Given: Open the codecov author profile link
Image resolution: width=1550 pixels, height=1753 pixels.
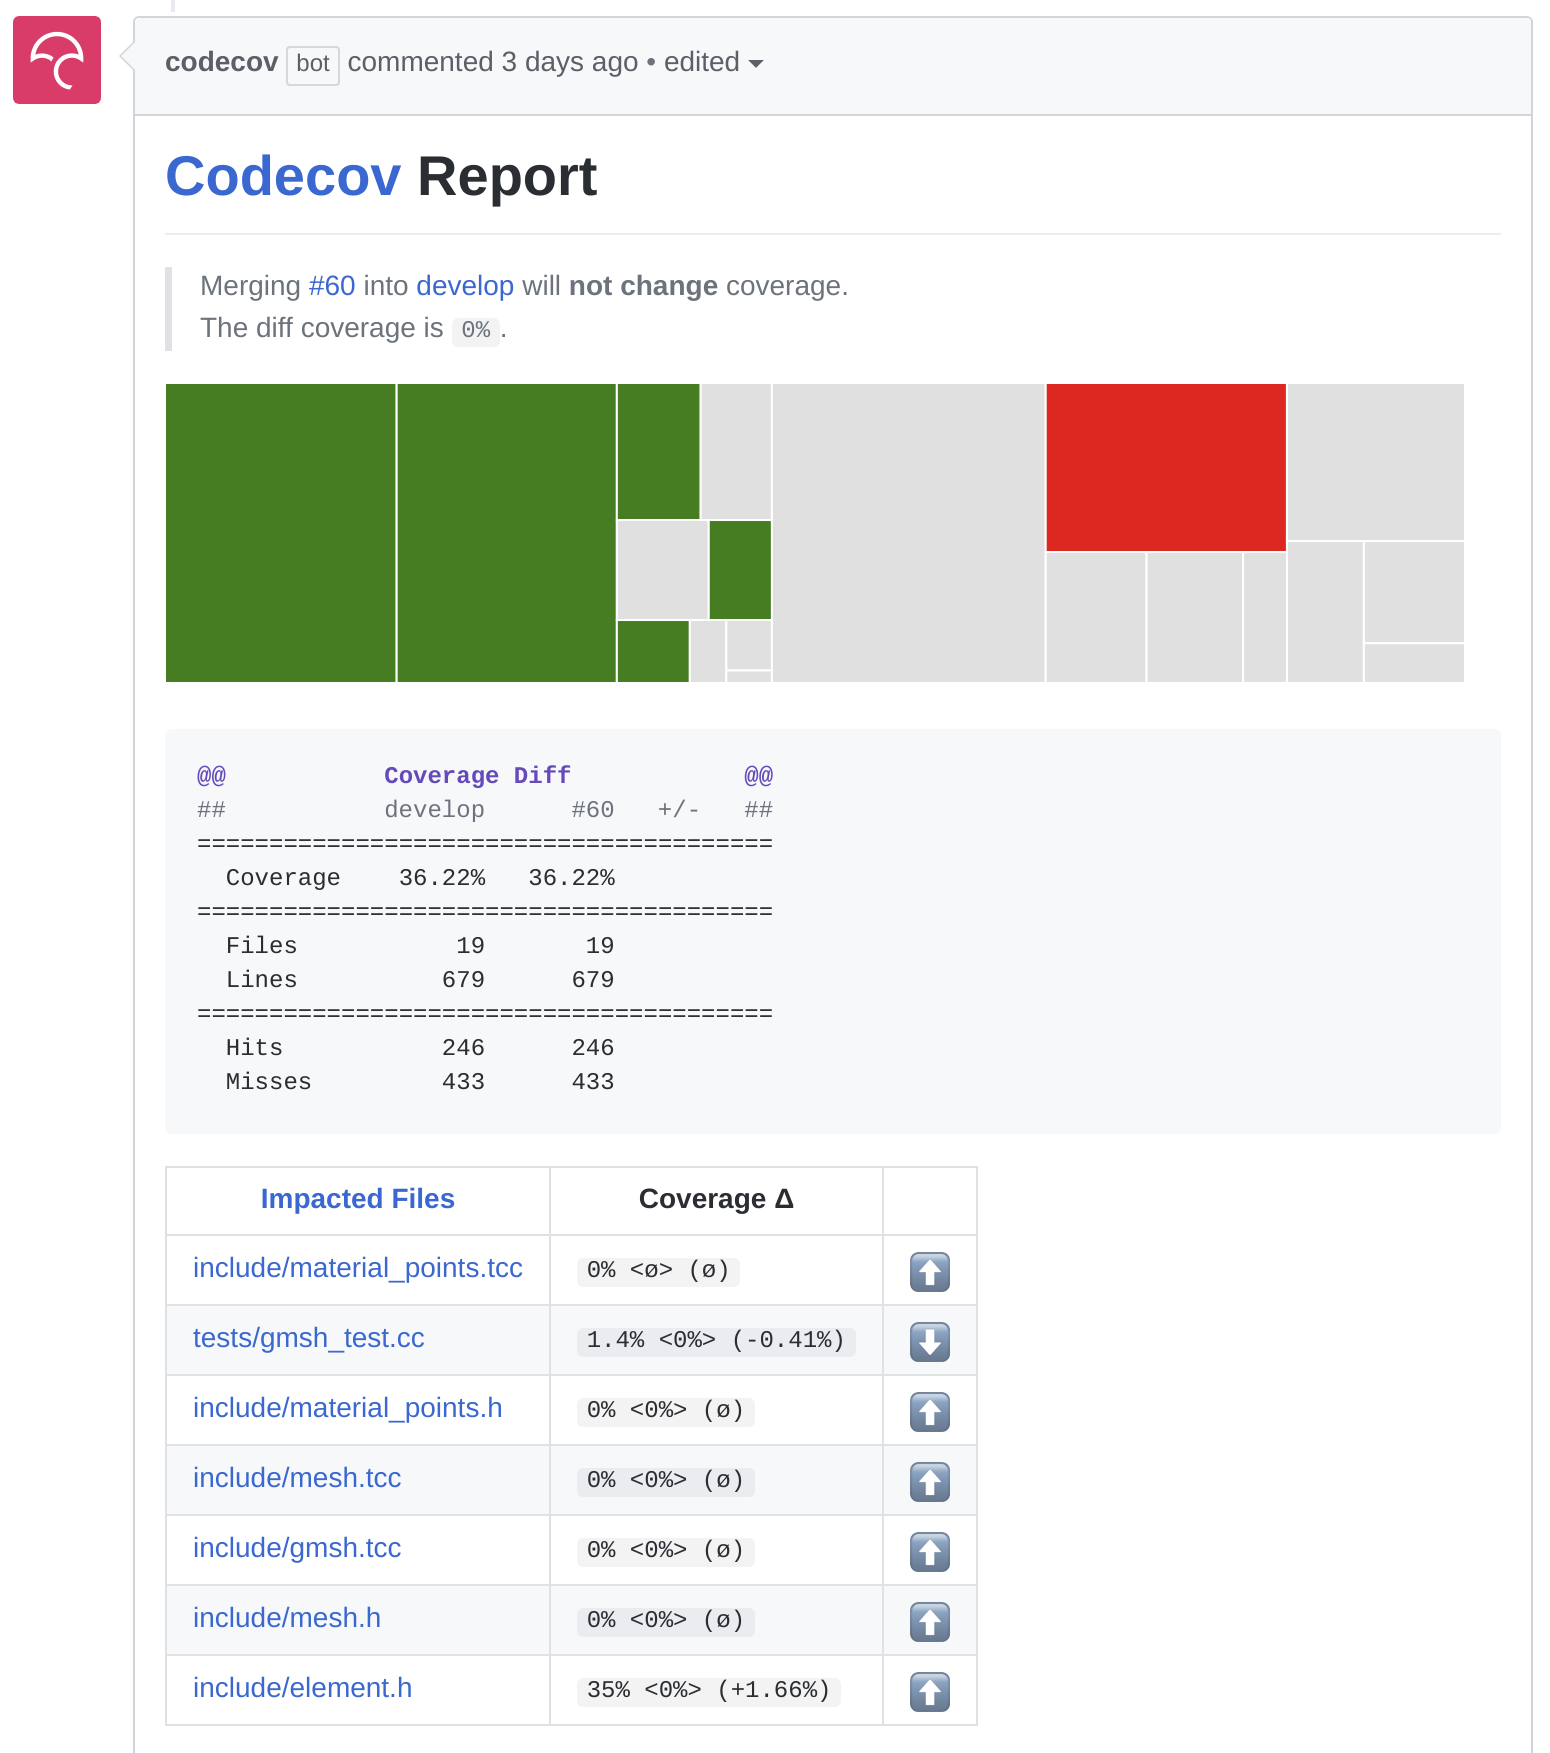Looking at the screenshot, I should 221,62.
